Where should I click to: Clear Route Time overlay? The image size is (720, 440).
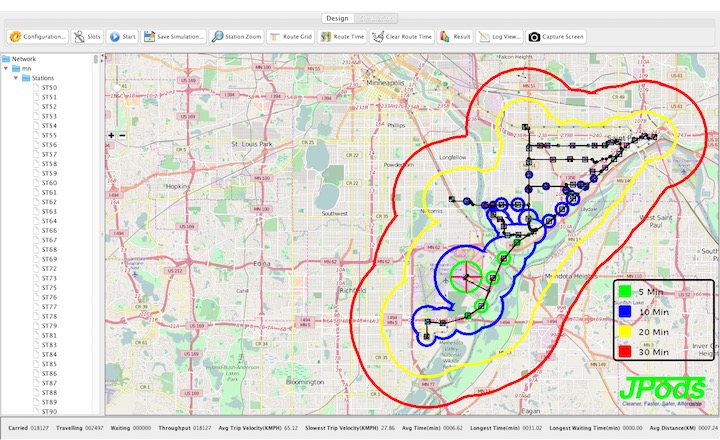[402, 36]
